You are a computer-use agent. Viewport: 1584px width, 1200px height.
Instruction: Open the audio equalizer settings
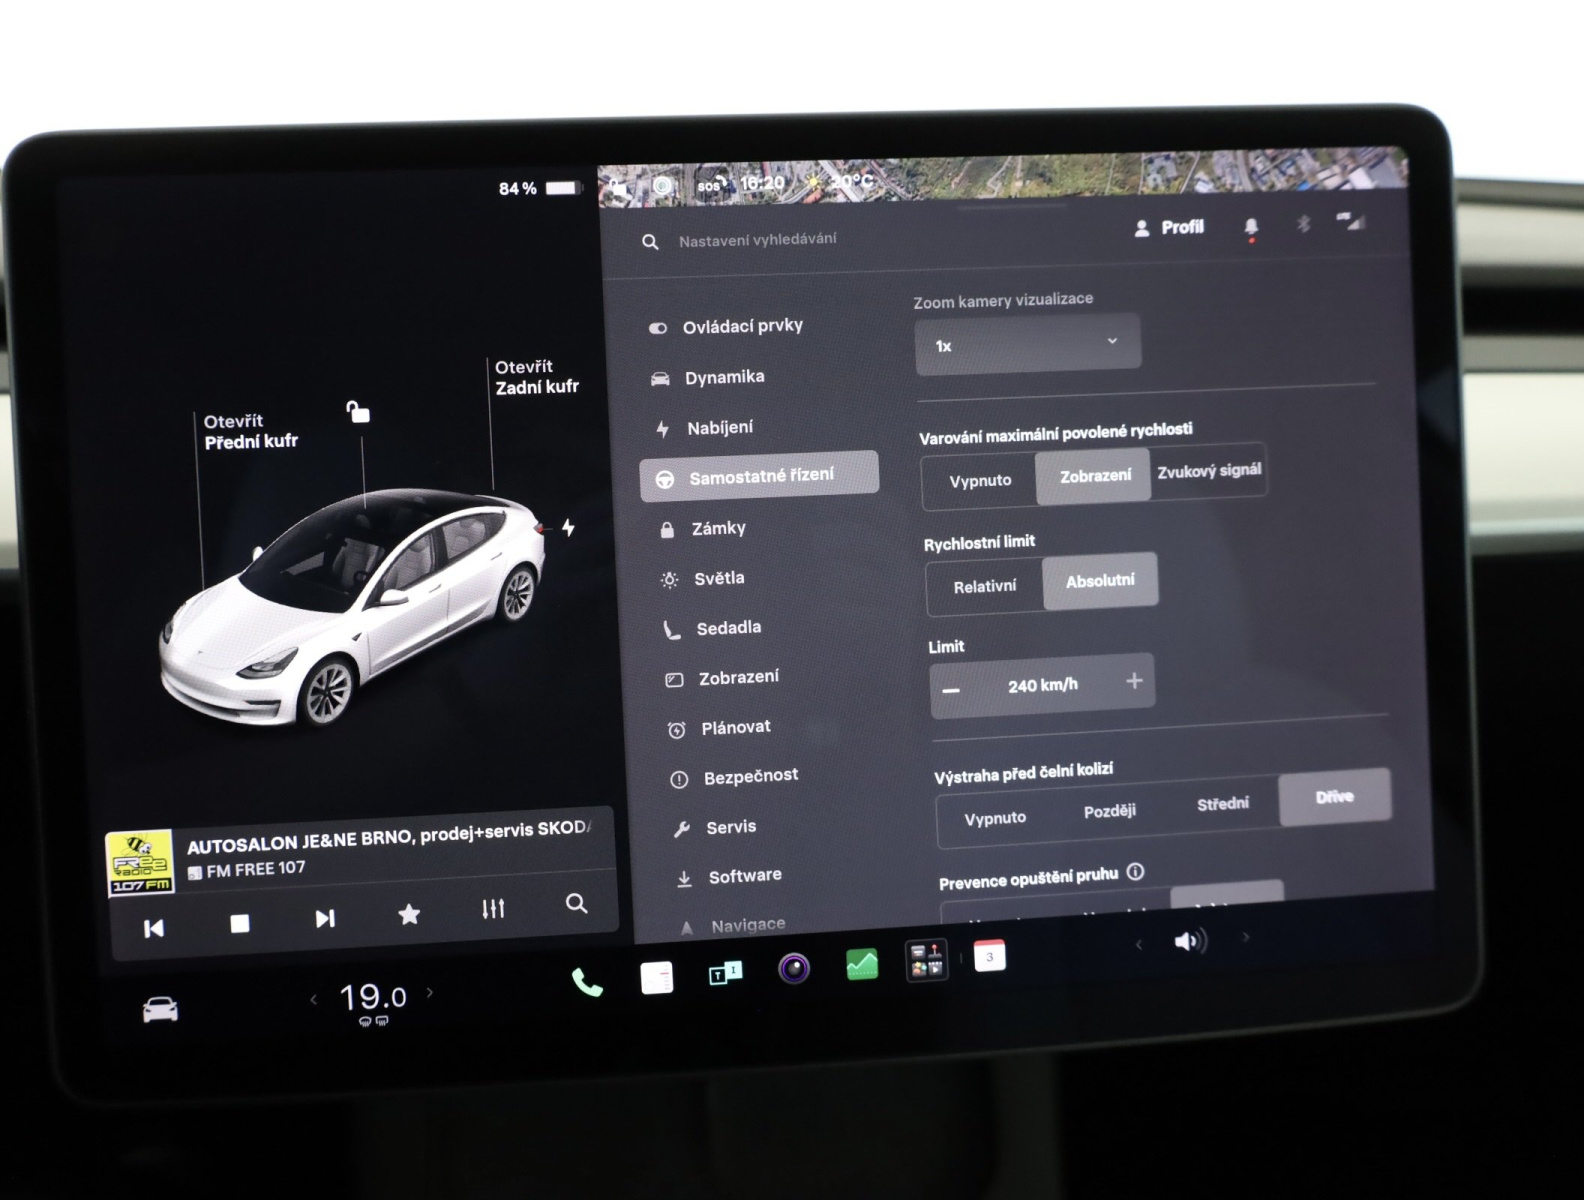(x=493, y=909)
